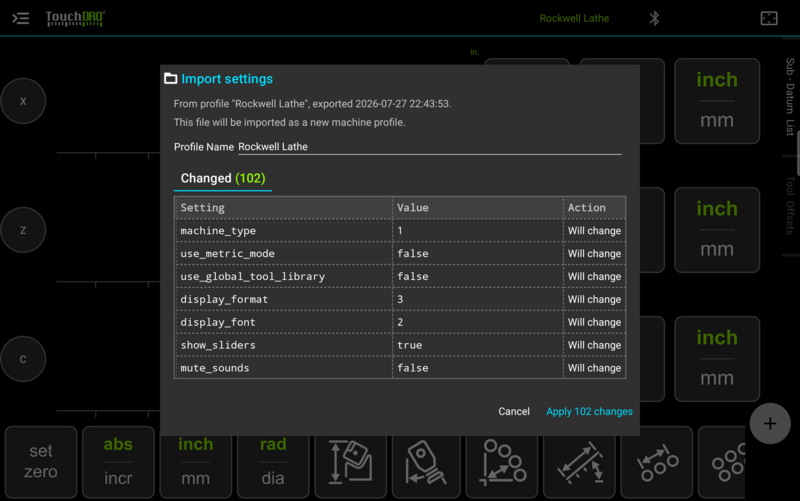Select the use_global_tool_library setting row
Screen dimensions: 800x501
pos(400,277)
